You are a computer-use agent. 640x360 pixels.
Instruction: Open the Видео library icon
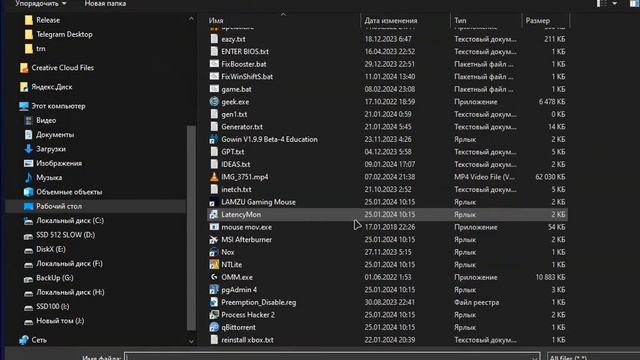[29, 120]
